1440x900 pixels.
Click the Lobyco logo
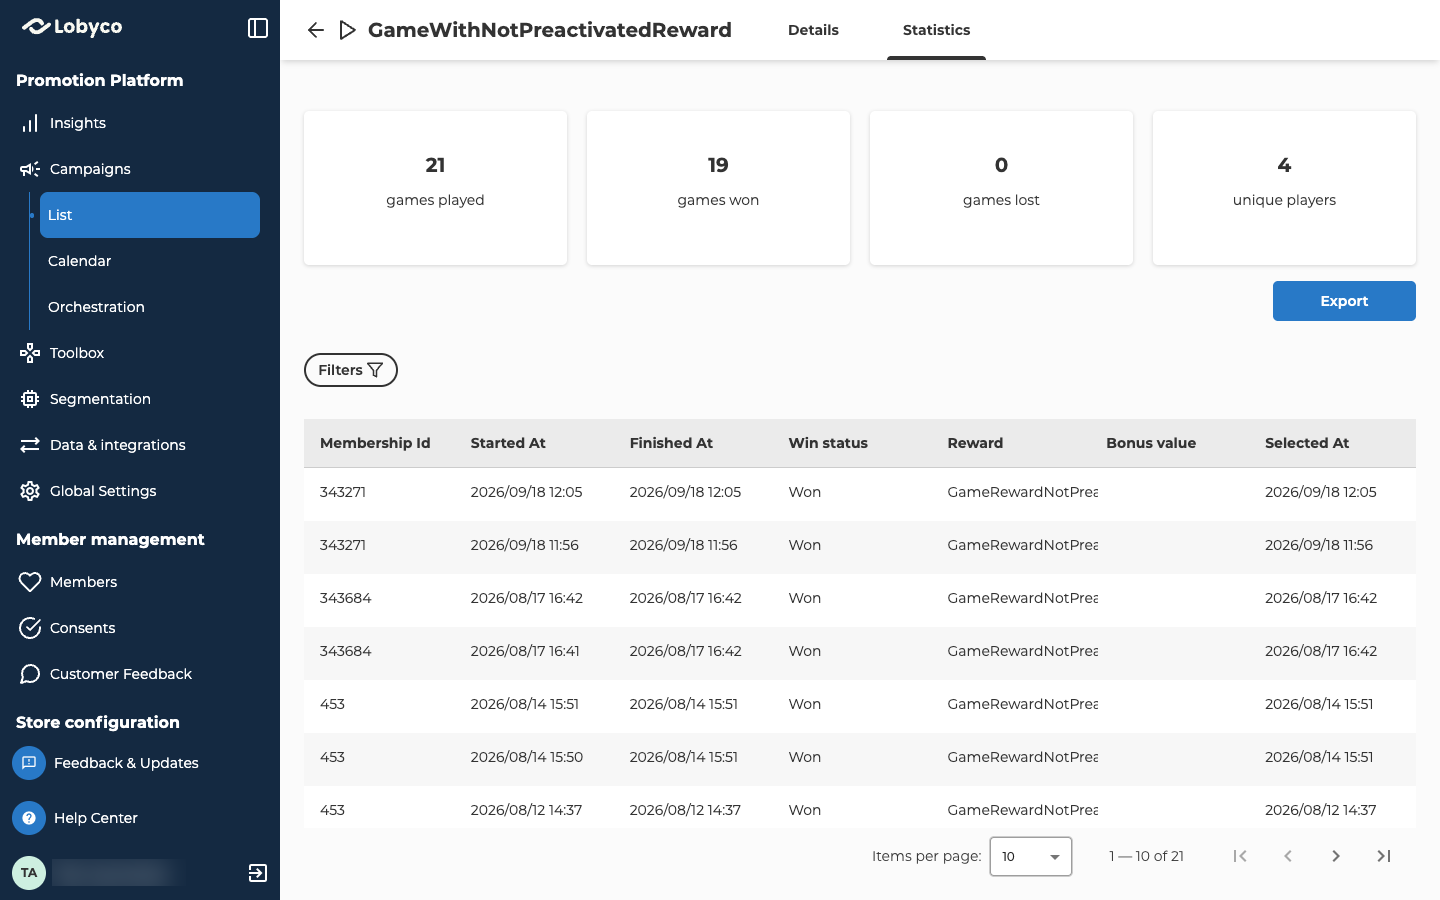click(72, 27)
